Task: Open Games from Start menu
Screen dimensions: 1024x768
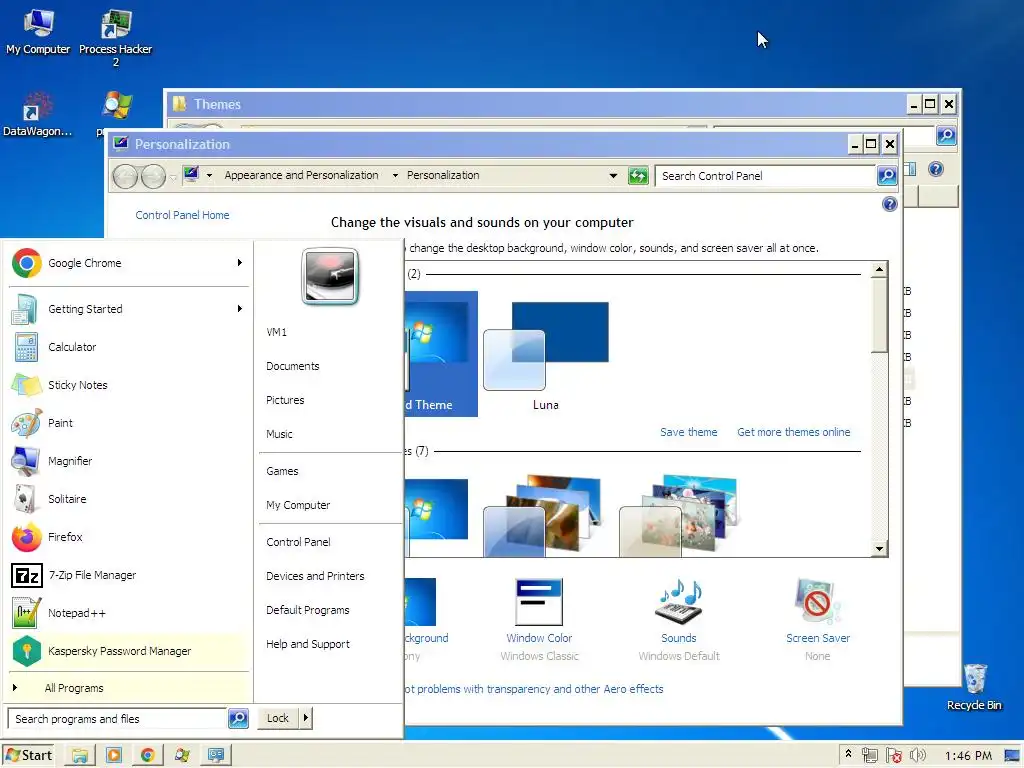Action: [282, 471]
